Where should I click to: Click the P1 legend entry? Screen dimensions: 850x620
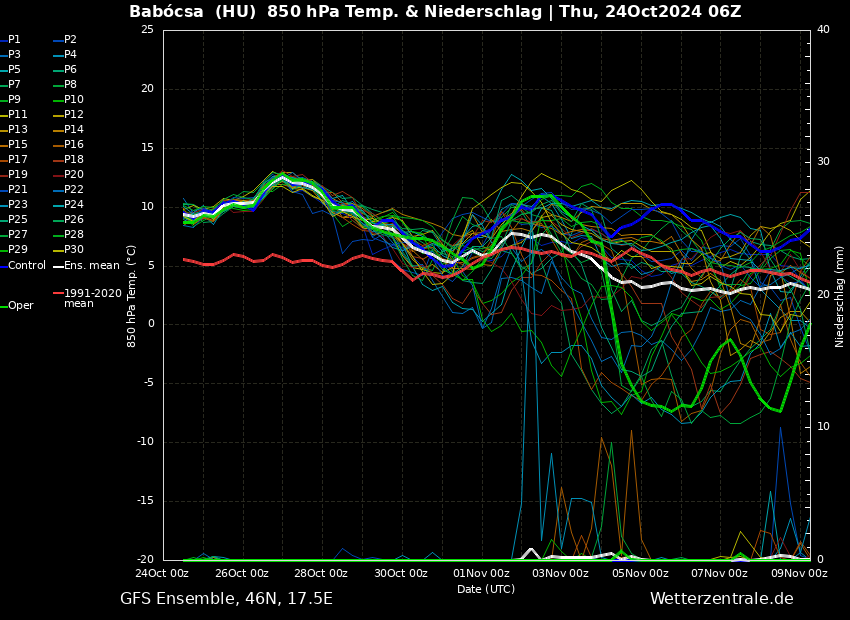[x=14, y=40]
